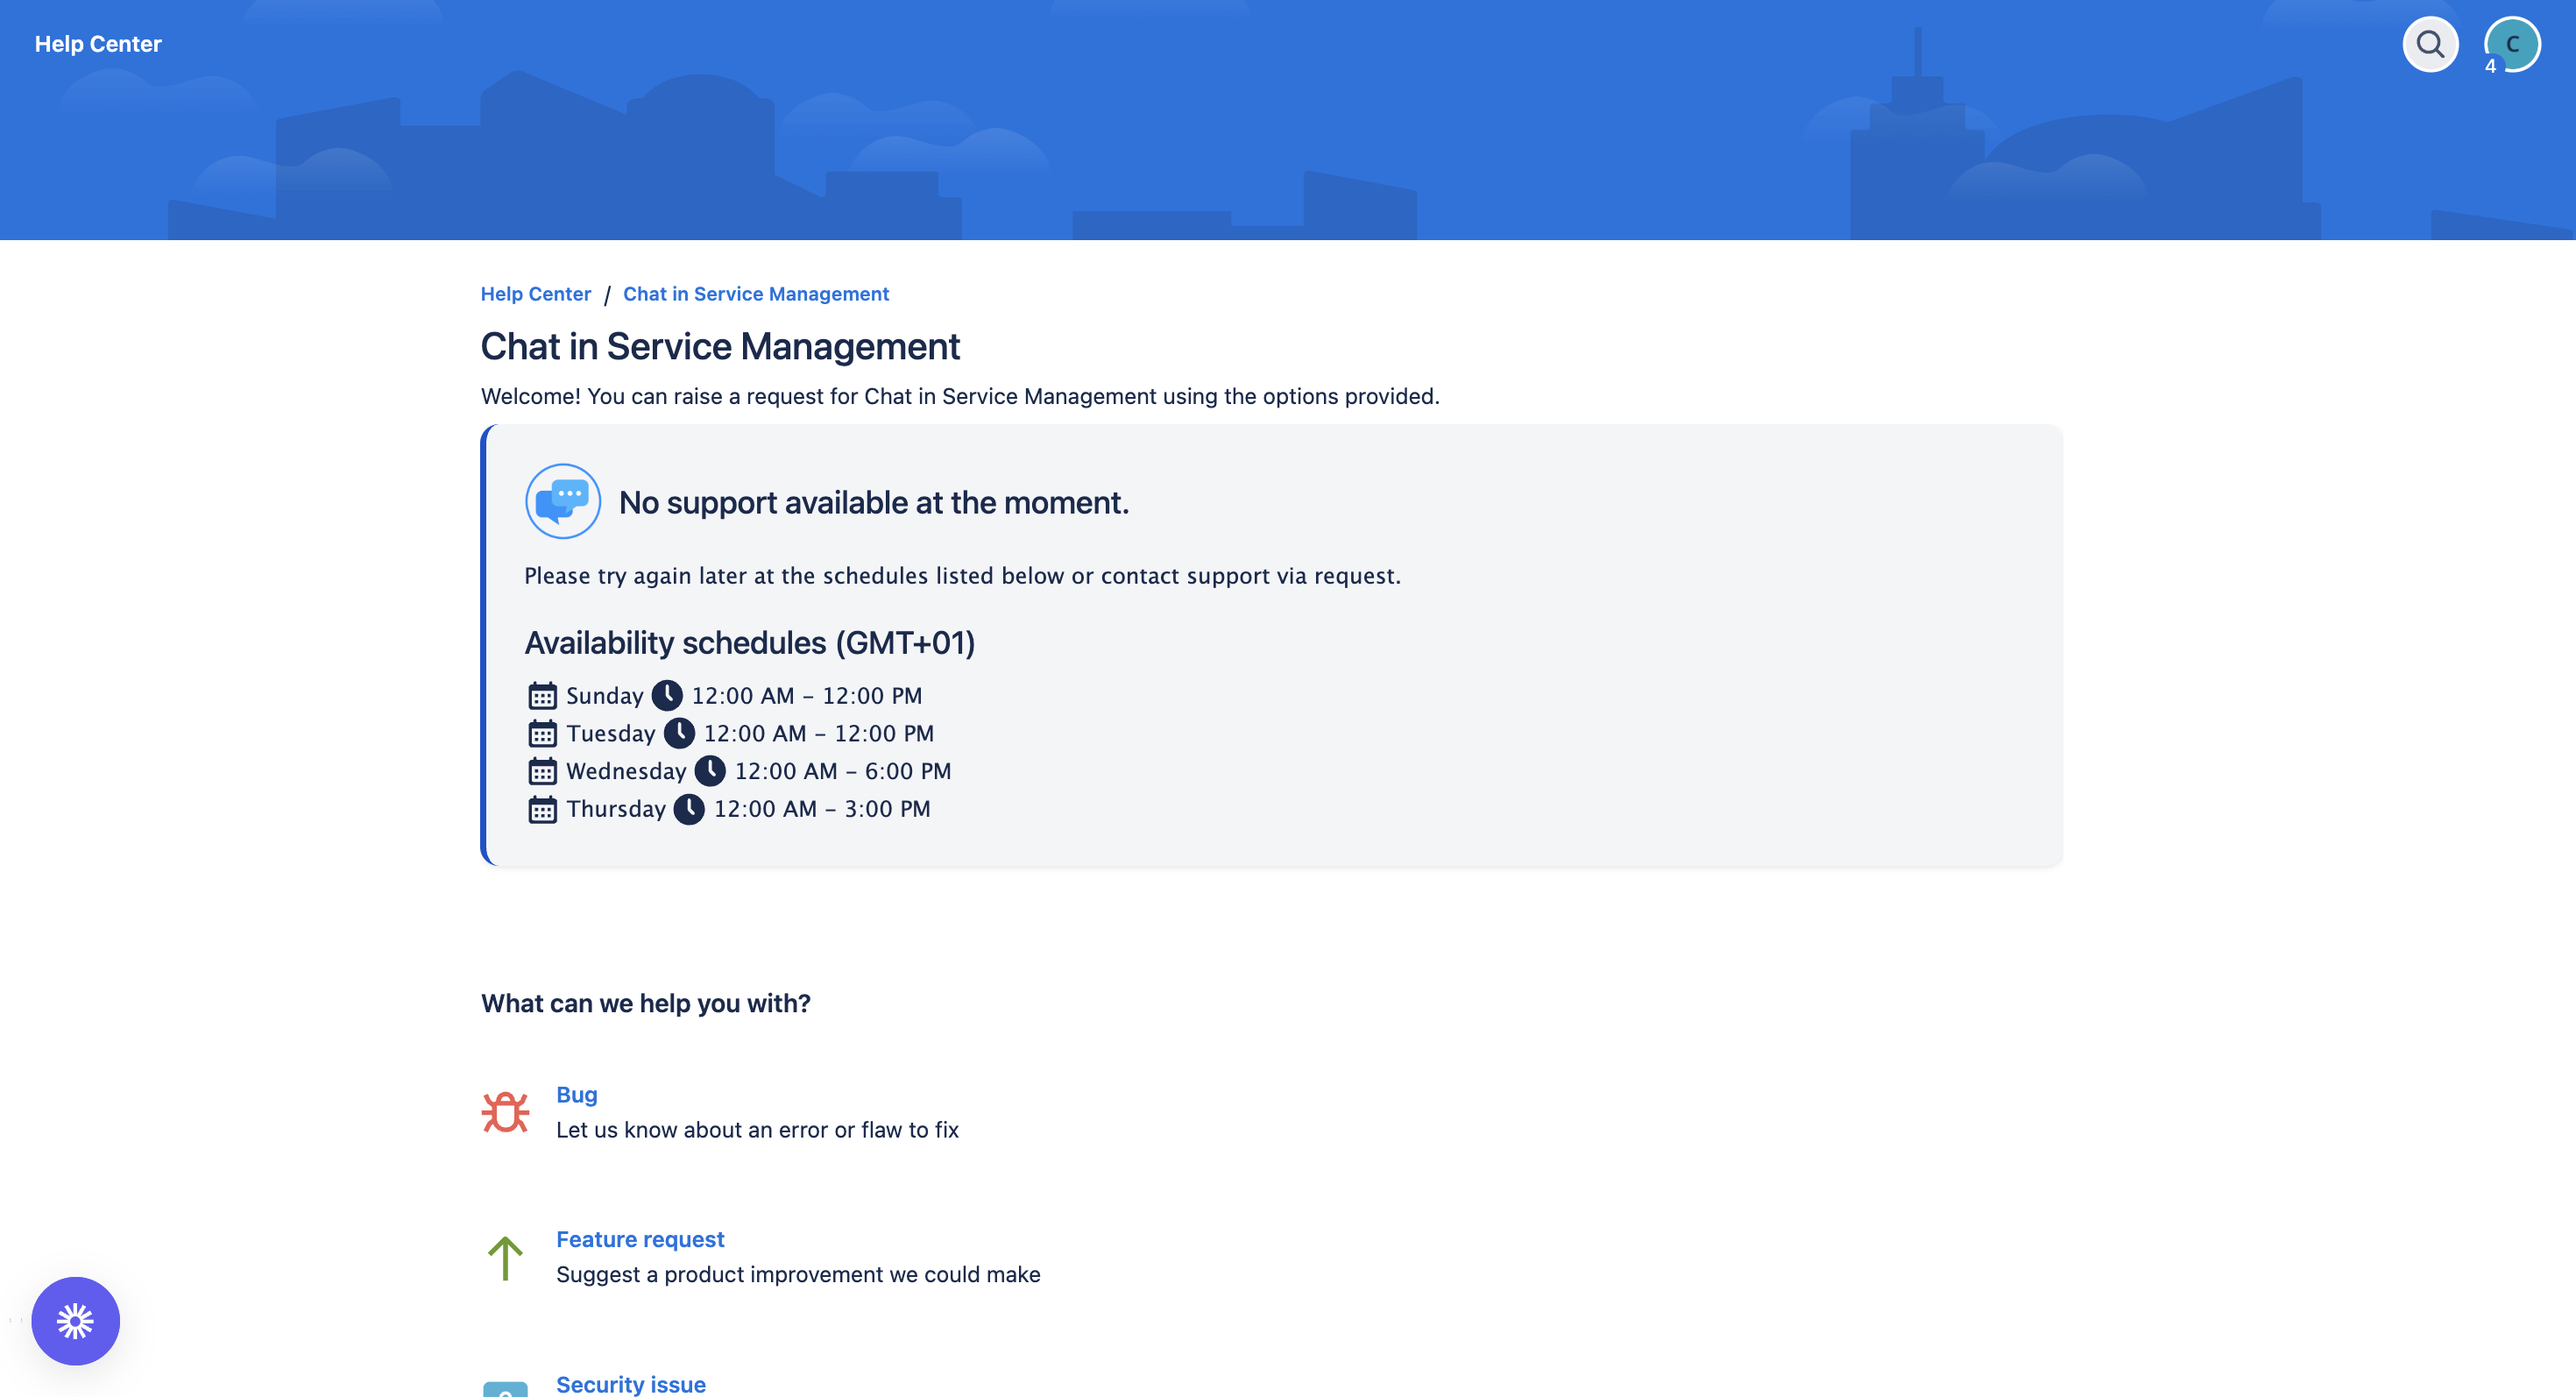The height and width of the screenshot is (1397, 2576).
Task: Open Chat in Service Management breadcrumb
Action: tap(755, 294)
